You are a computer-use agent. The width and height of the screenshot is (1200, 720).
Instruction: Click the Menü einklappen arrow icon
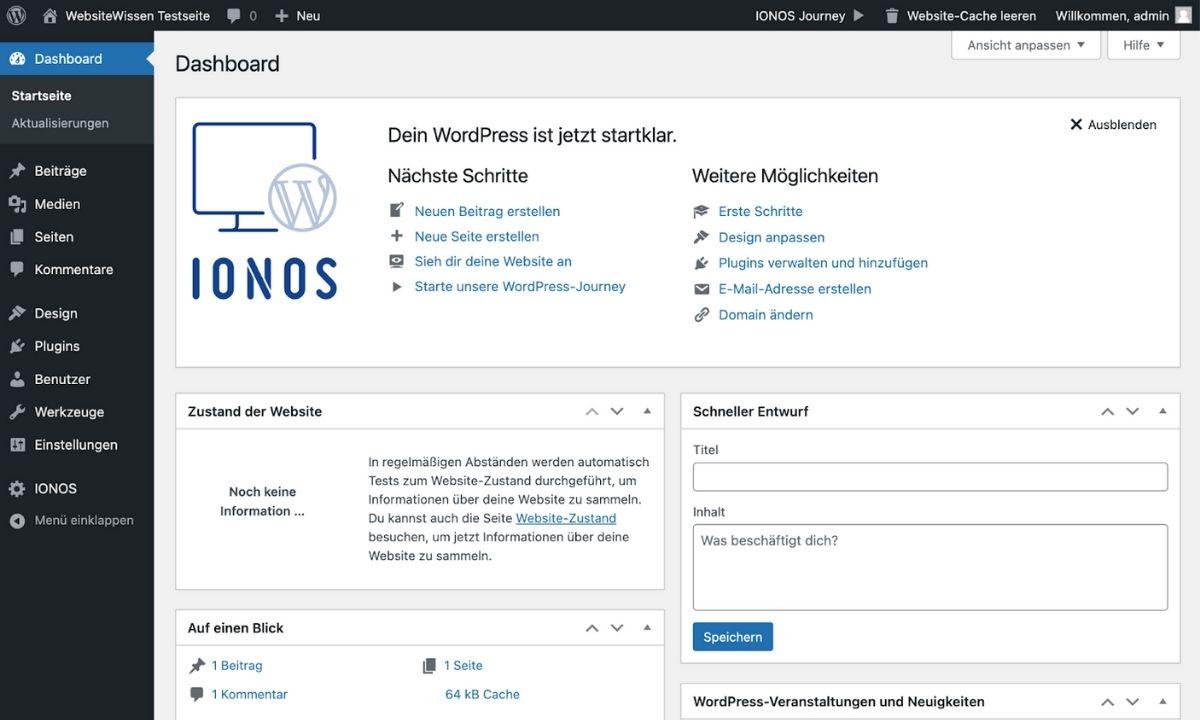click(x=17, y=521)
